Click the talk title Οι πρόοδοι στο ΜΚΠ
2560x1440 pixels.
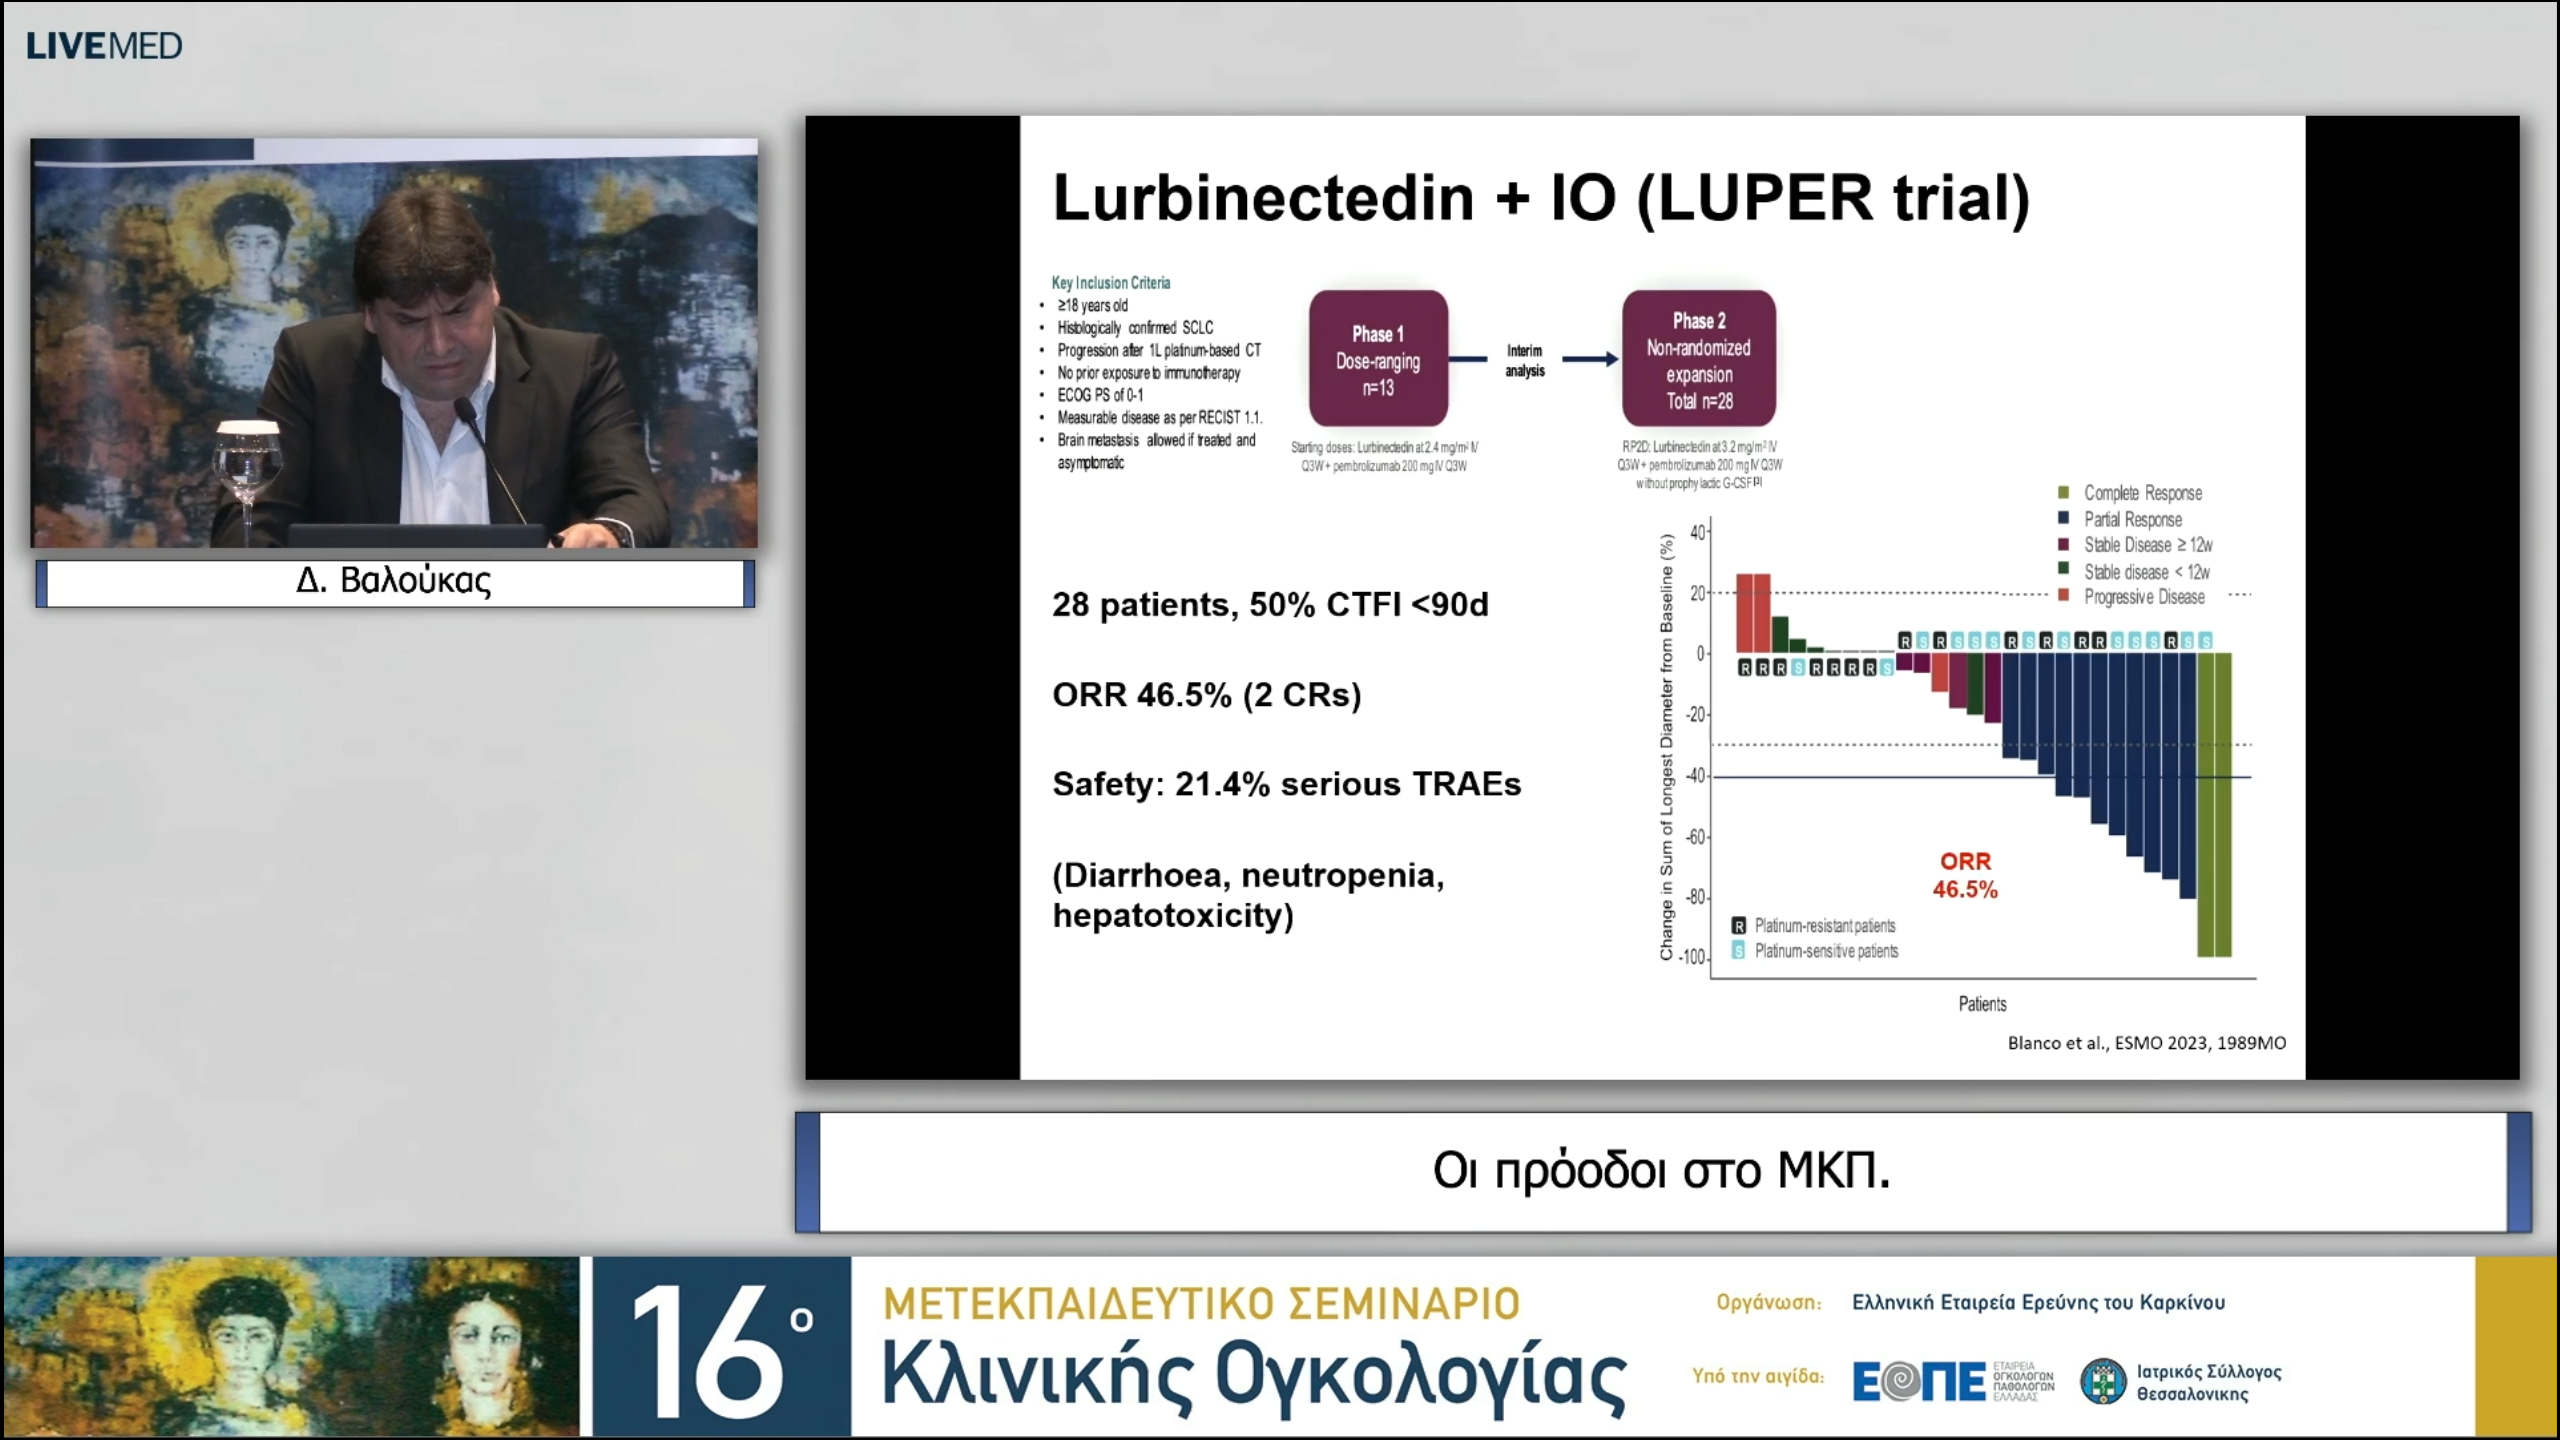pyautogui.click(x=1661, y=1171)
